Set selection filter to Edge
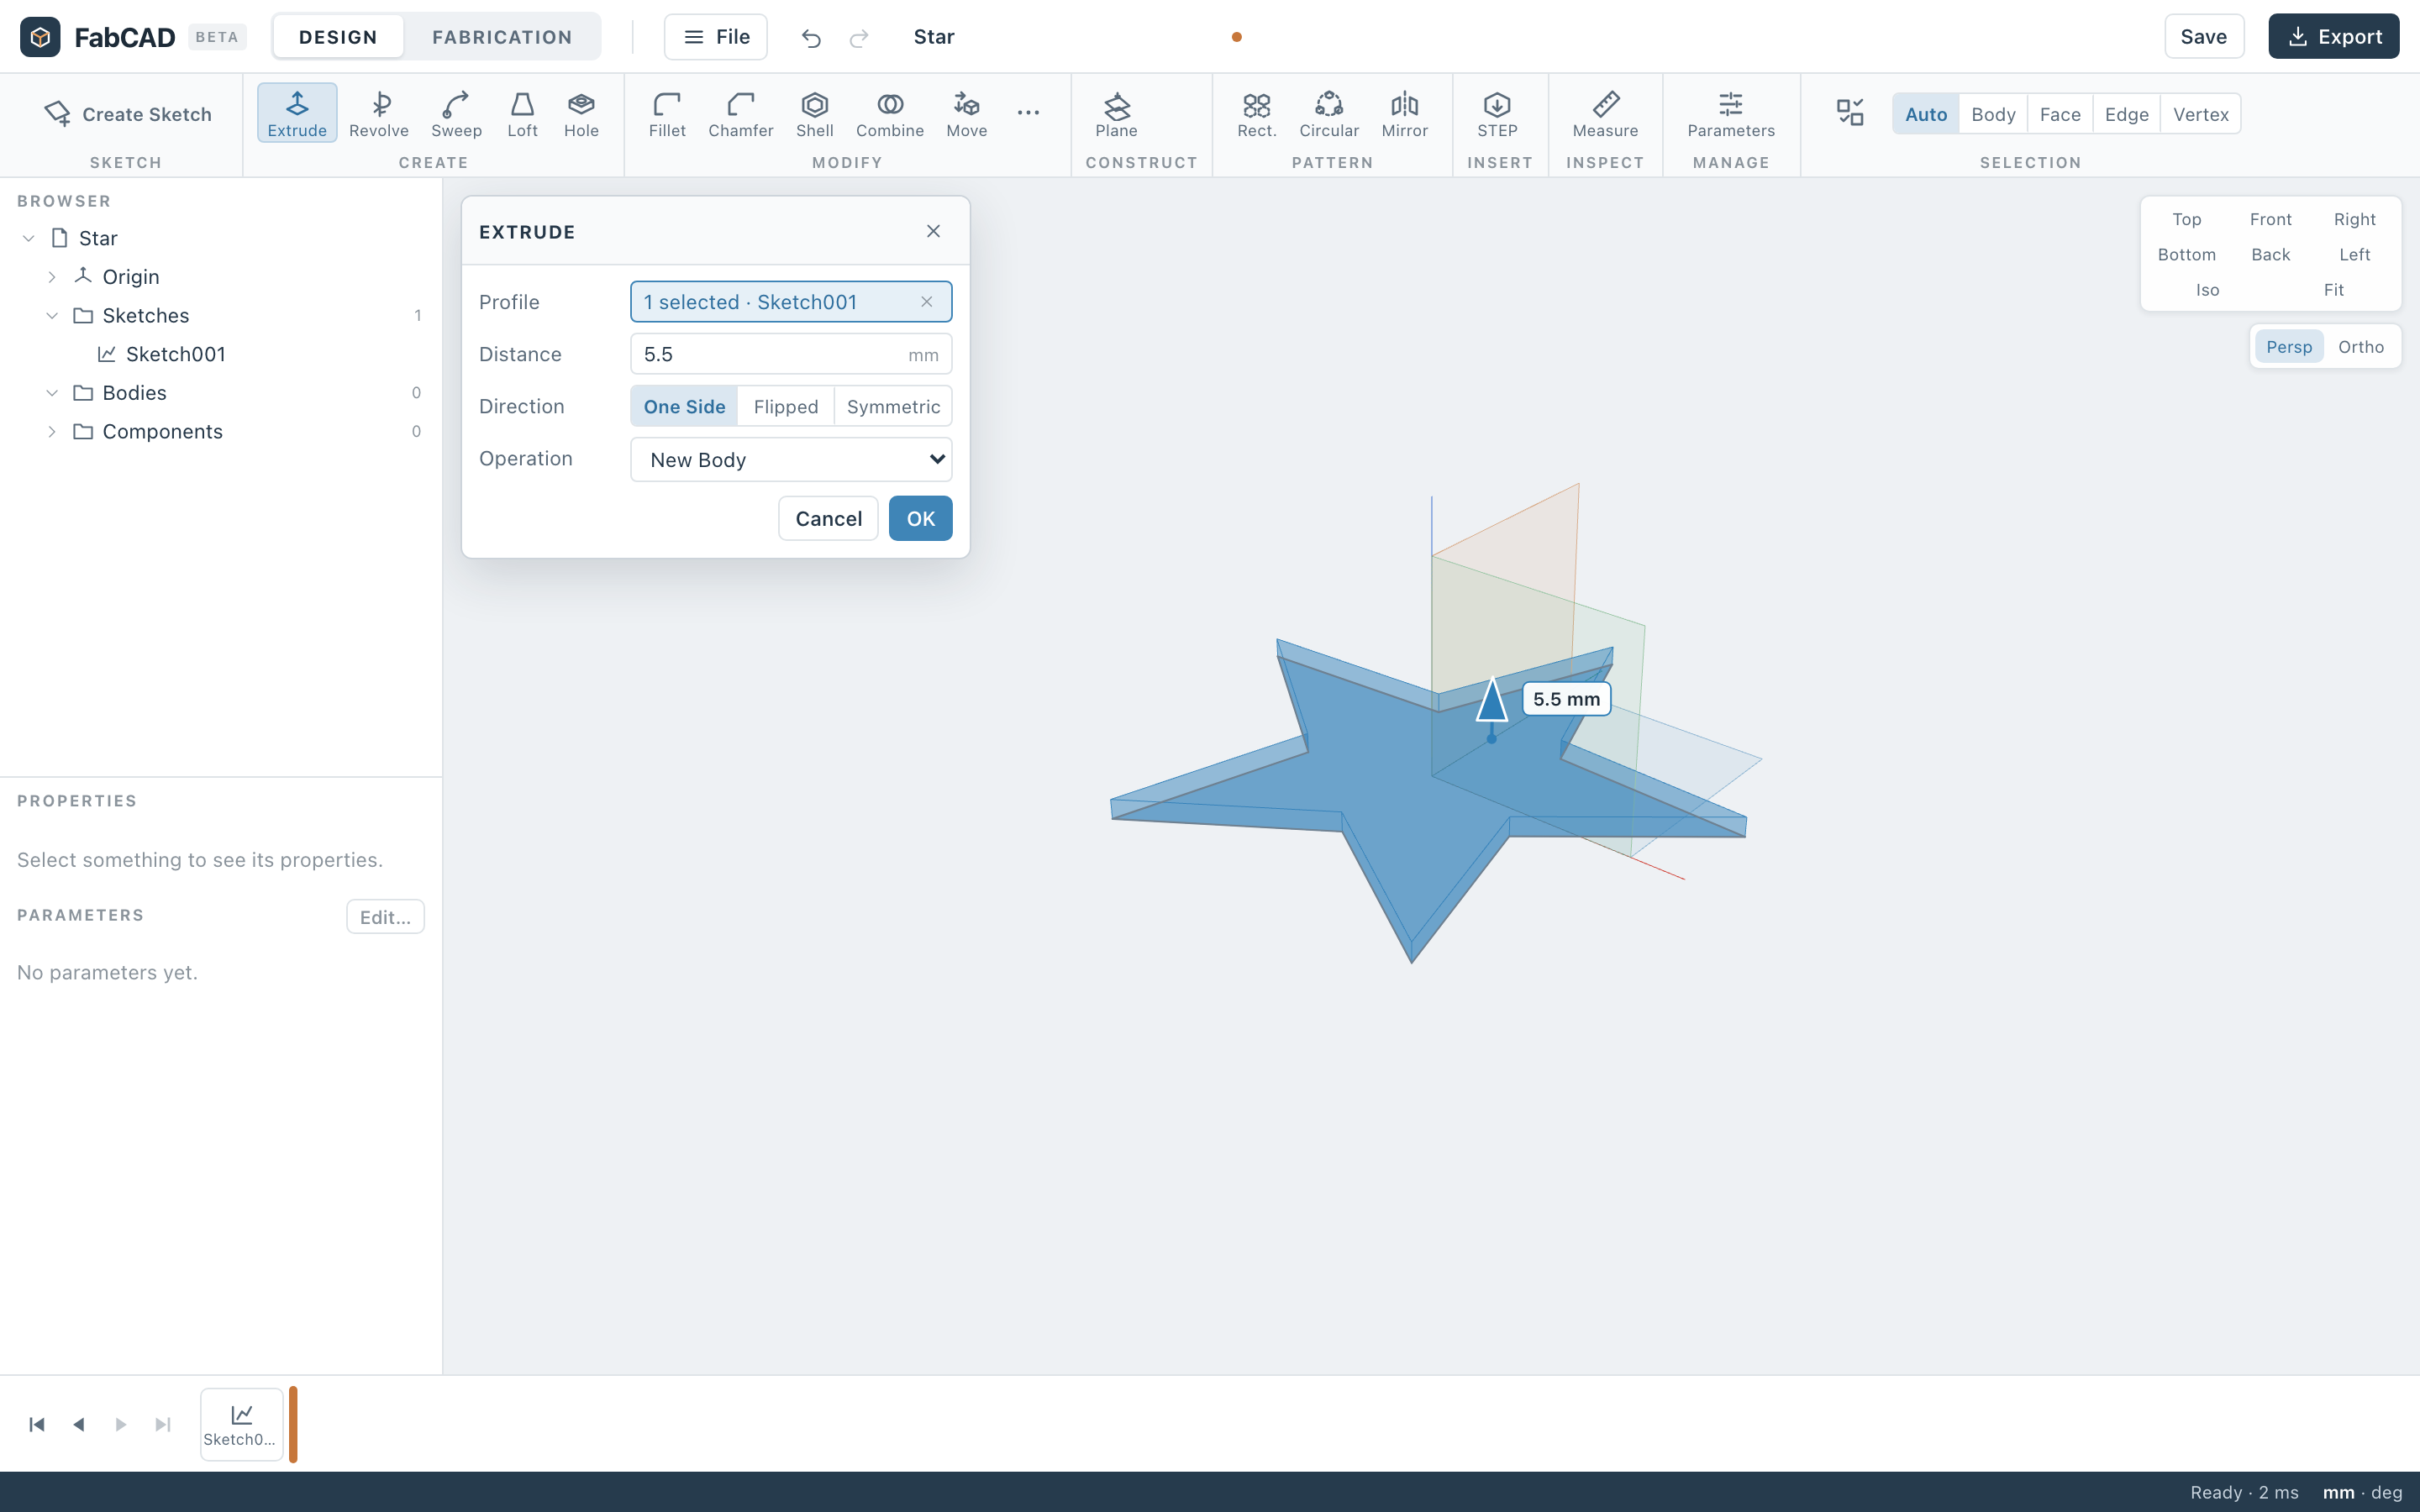Screen dimensions: 2420x1512 click(2126, 114)
